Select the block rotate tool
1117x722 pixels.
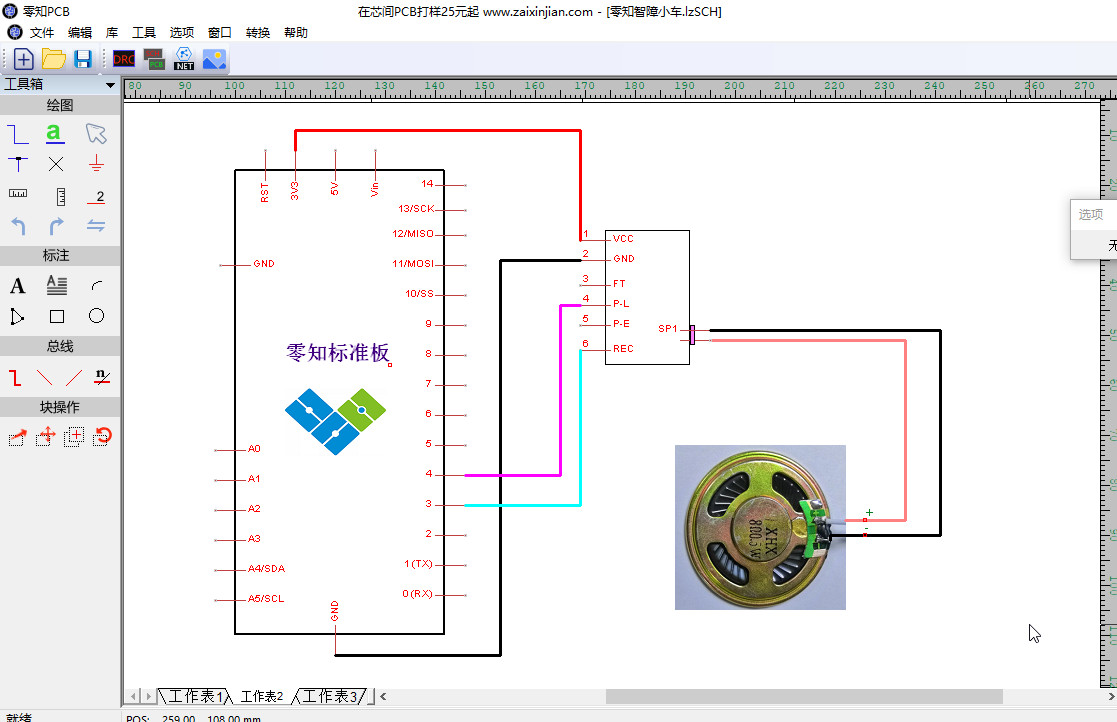(103, 436)
